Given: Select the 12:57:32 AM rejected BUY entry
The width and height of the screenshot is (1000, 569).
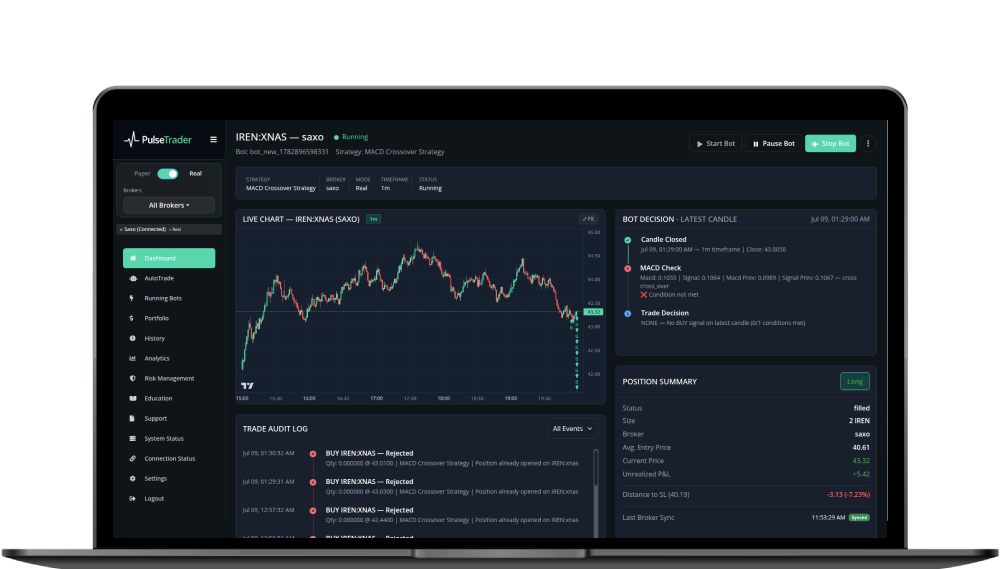Looking at the screenshot, I should click(x=411, y=515).
